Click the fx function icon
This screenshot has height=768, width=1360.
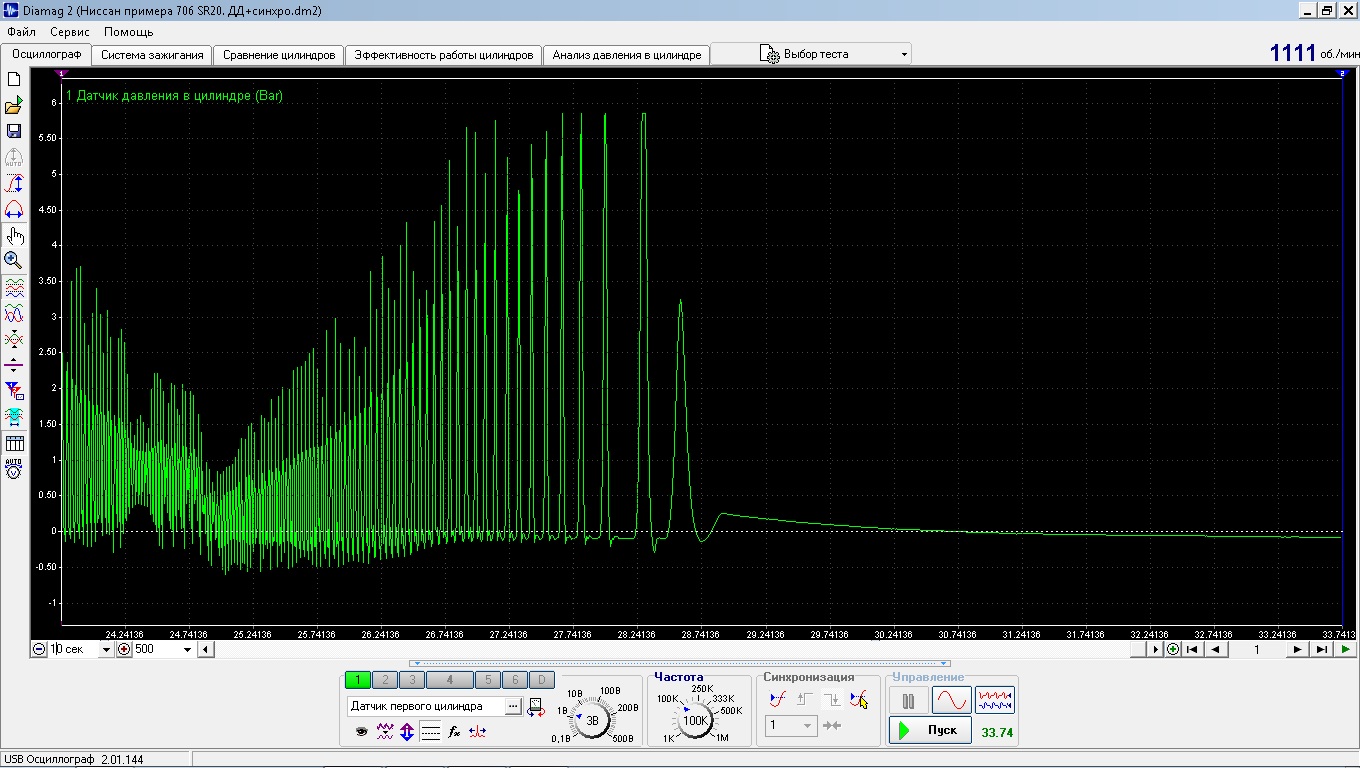(x=454, y=732)
